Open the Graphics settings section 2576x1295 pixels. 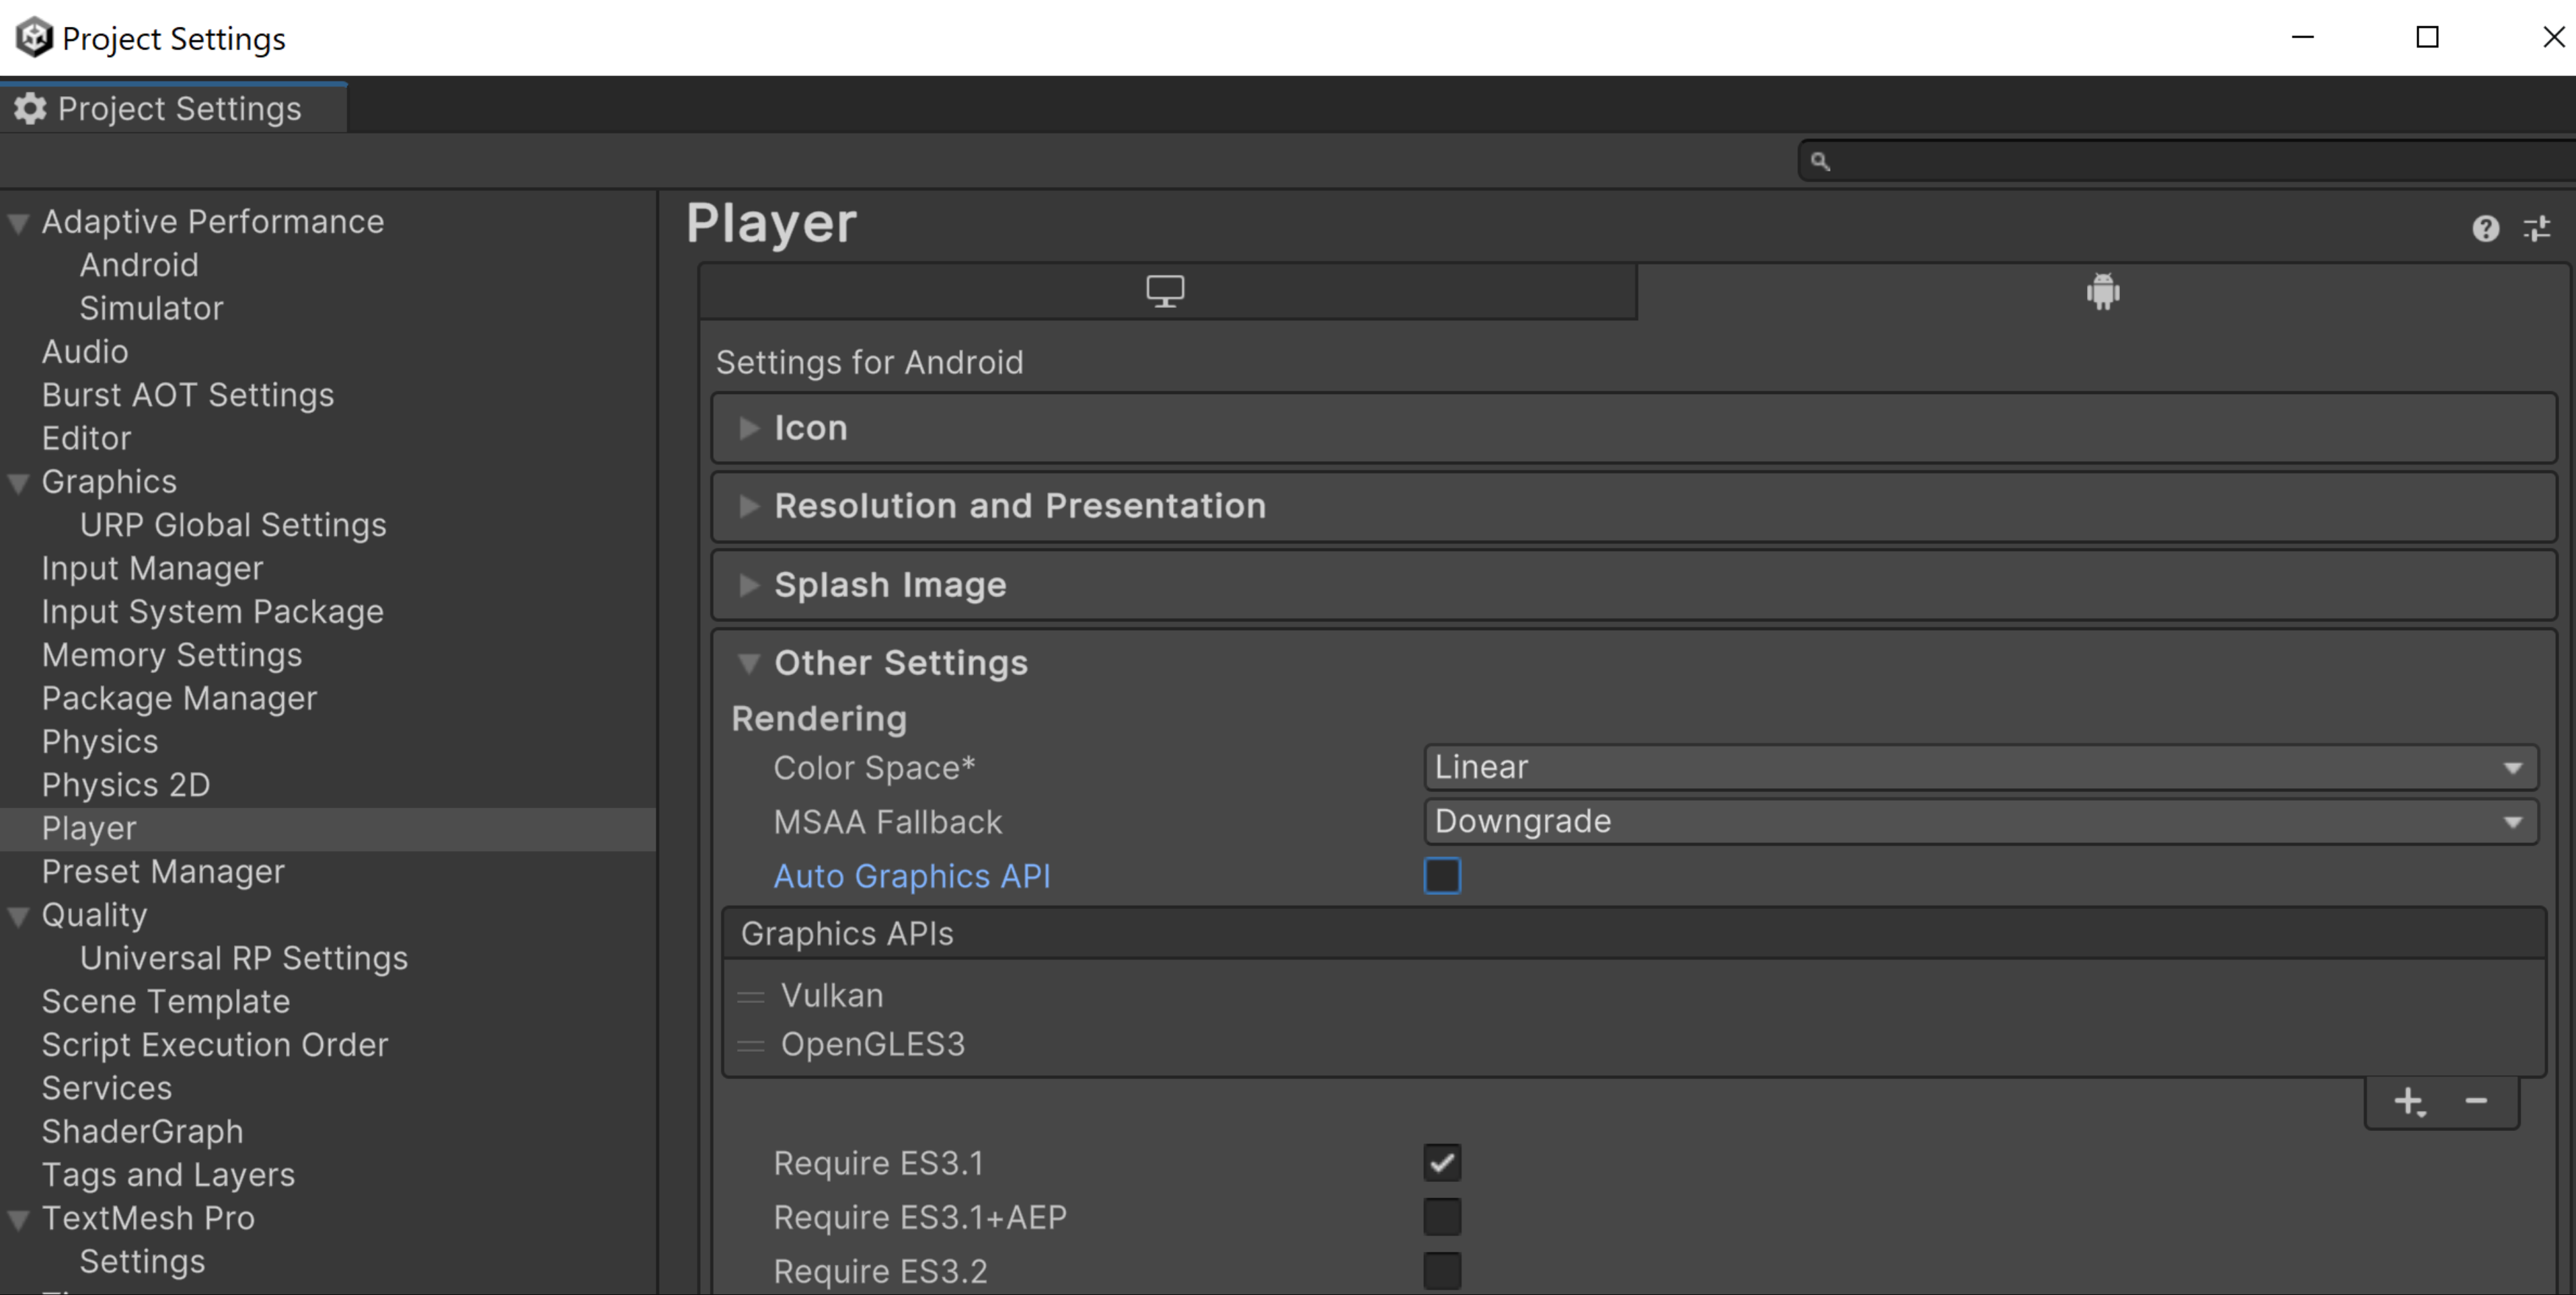pyautogui.click(x=108, y=481)
